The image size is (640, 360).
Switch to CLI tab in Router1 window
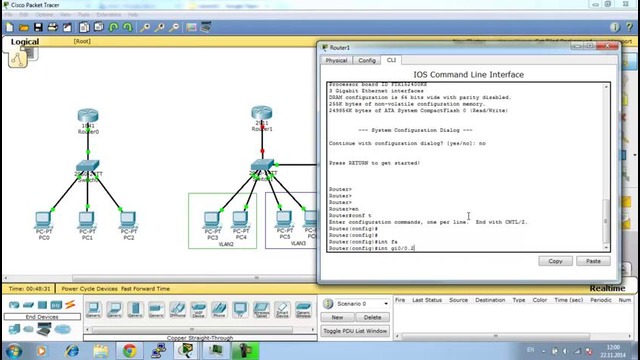(x=391, y=60)
